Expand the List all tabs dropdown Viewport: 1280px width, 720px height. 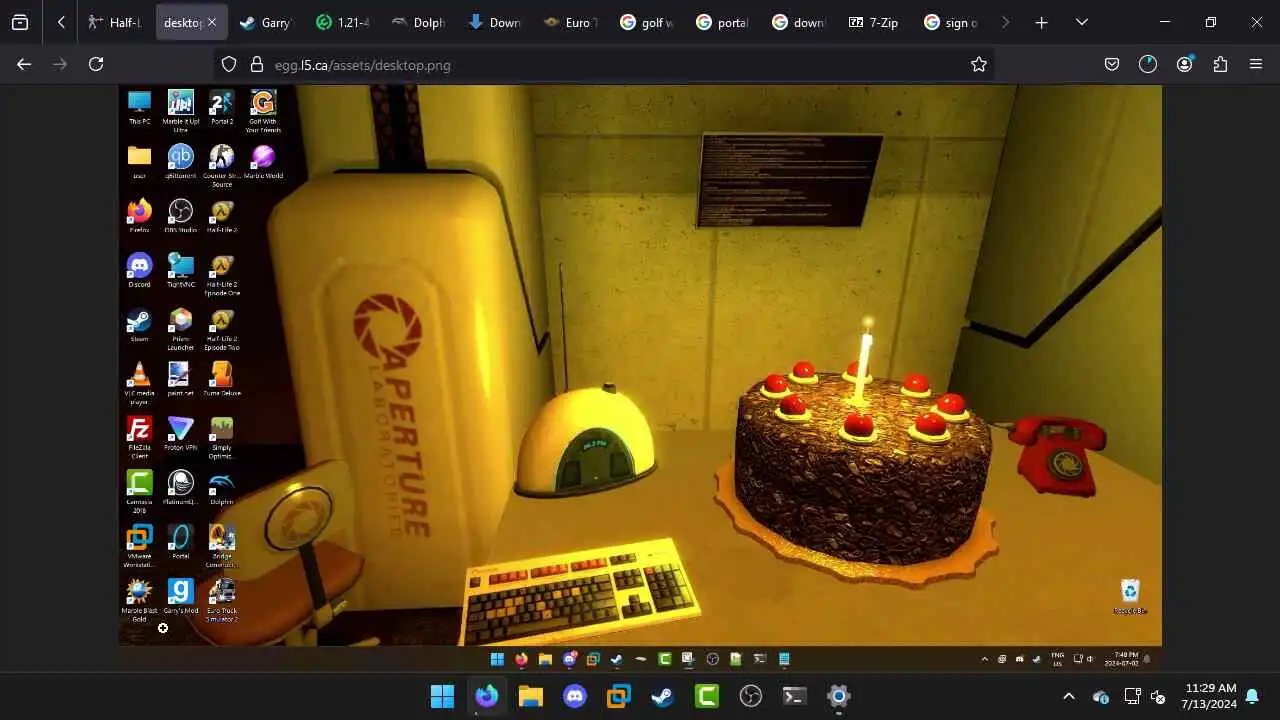(x=1081, y=22)
